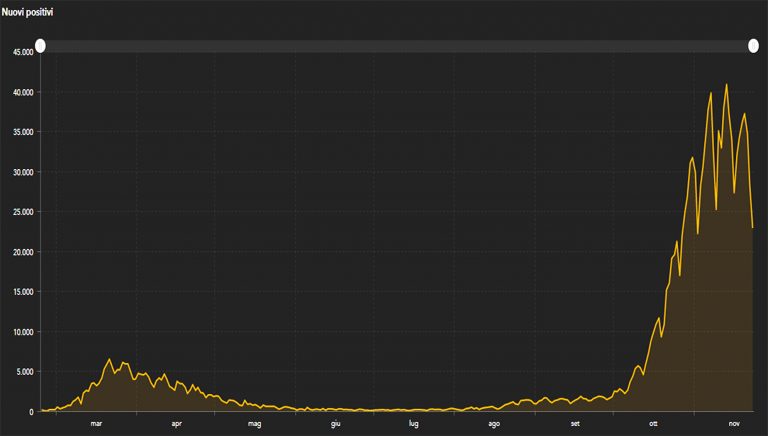Click the 15.000 y-axis label
768x436 pixels.
23,291
